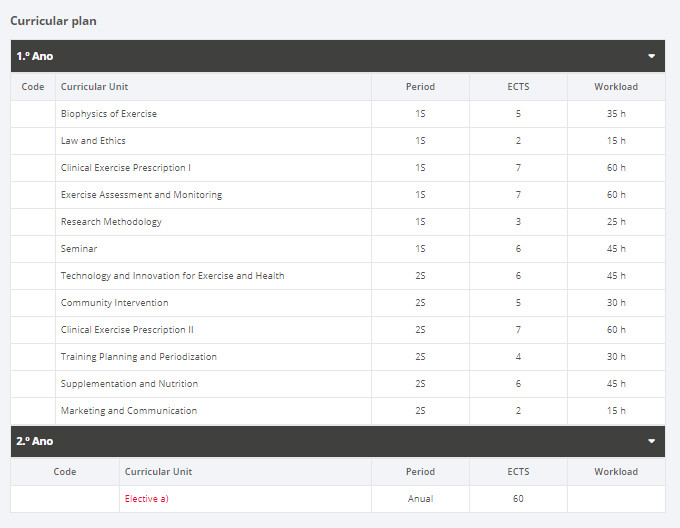Click Clinical Exercise Prescription I
680x528 pixels.
coord(126,168)
